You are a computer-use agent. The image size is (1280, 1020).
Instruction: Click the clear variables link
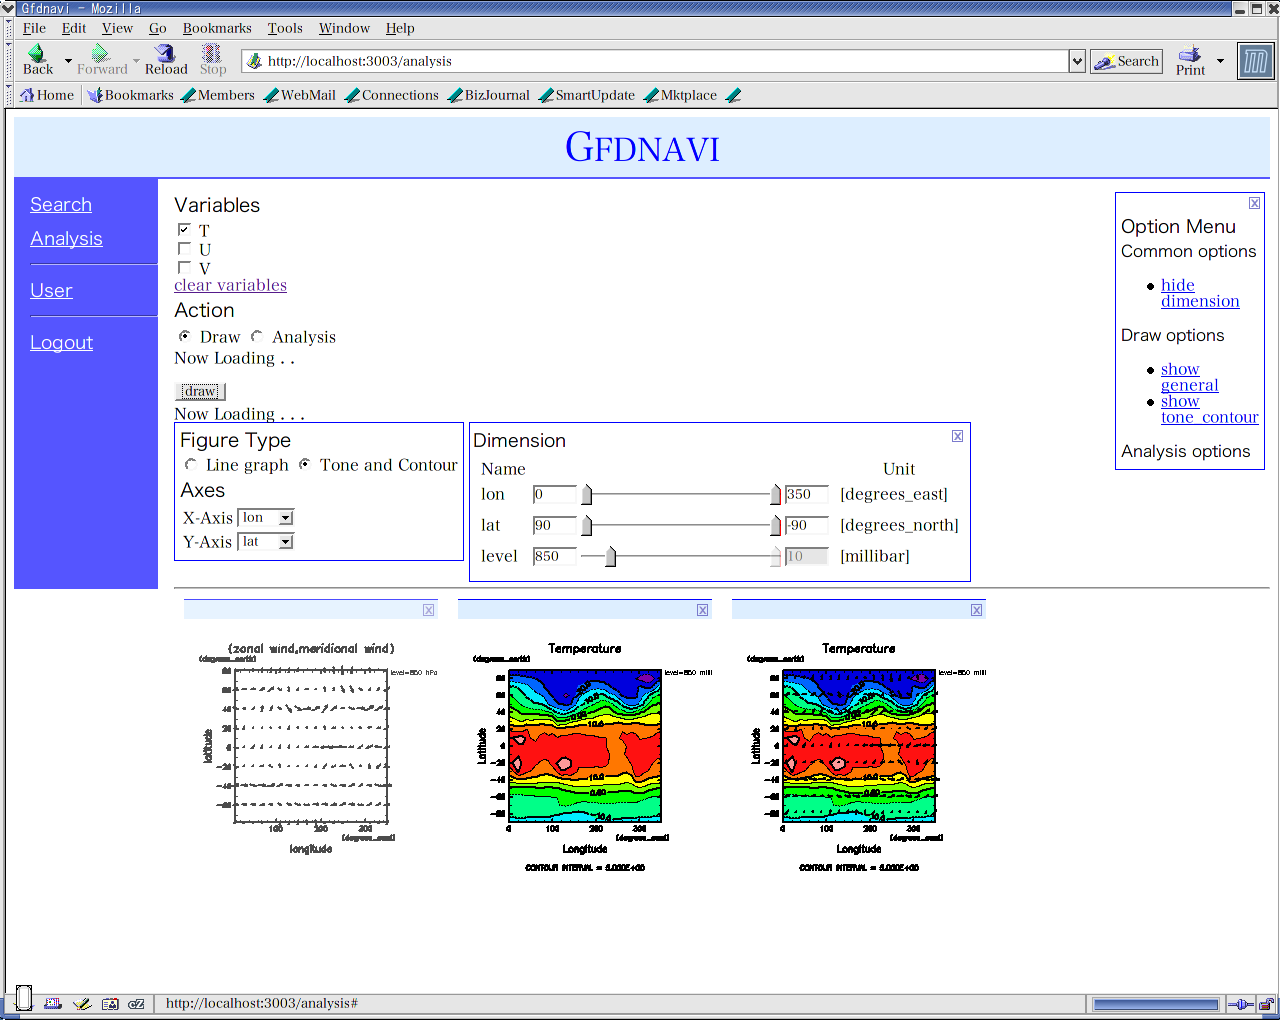(x=230, y=285)
